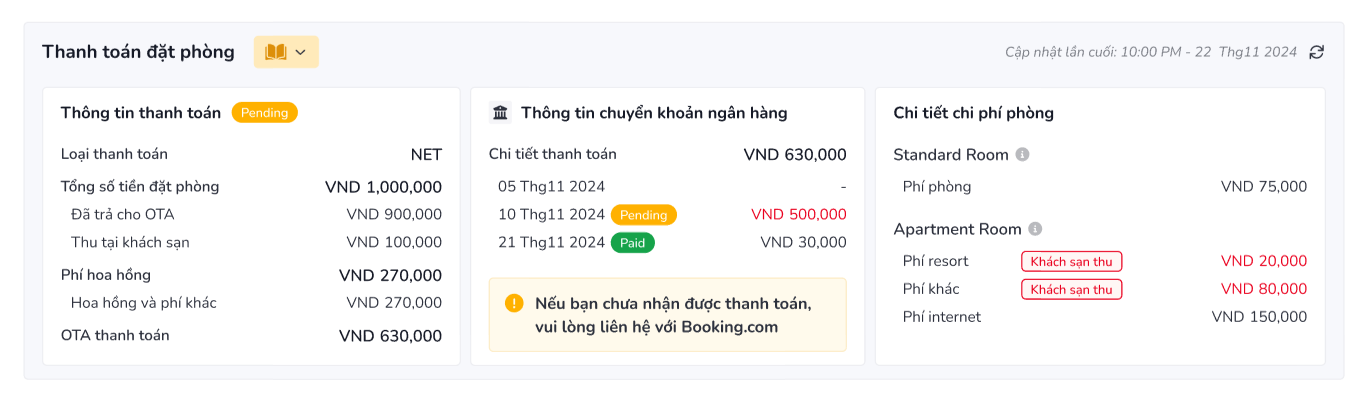This screenshot has height=399, width=1364.
Task: Click the Khách sạn thu tag for Phí resort
Action: [x=1071, y=261]
